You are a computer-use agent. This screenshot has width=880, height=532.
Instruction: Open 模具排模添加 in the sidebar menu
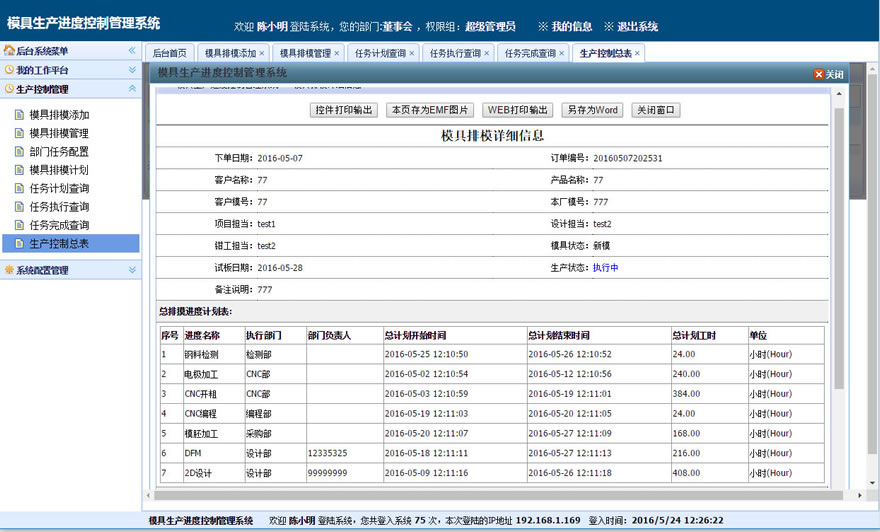click(59, 115)
